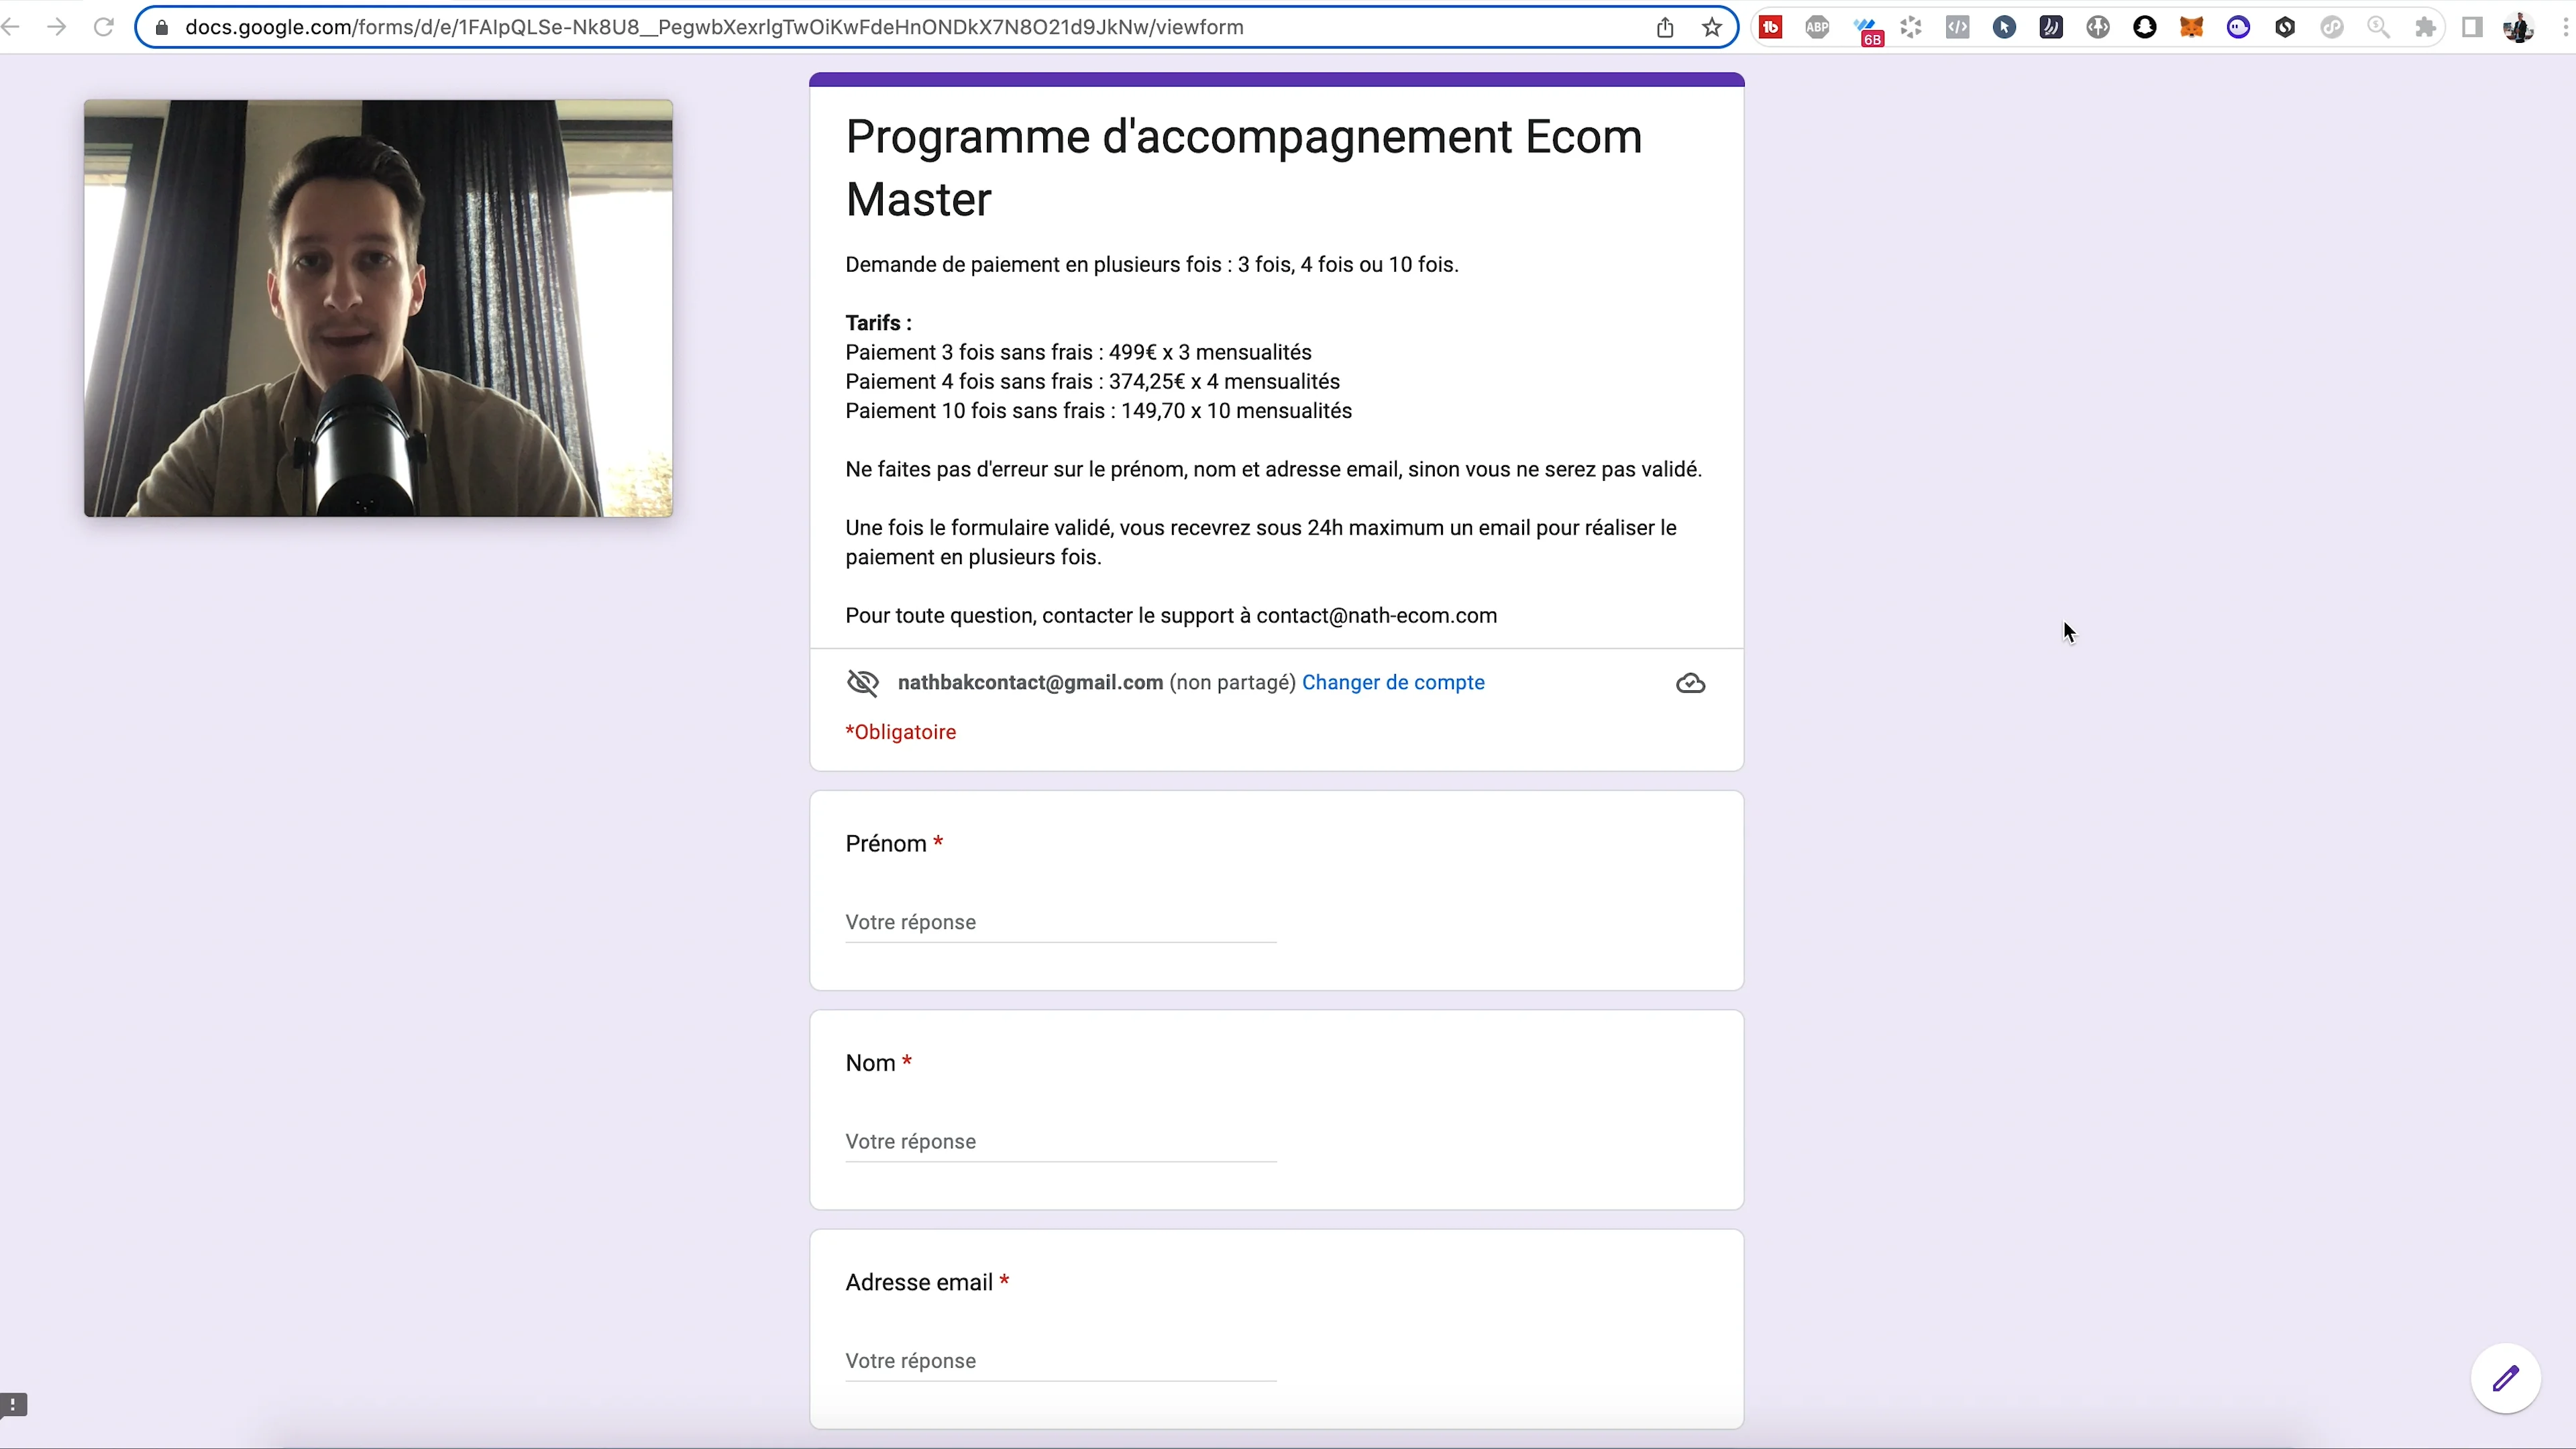
Task: Click the Prénom answer field
Action: point(1060,921)
